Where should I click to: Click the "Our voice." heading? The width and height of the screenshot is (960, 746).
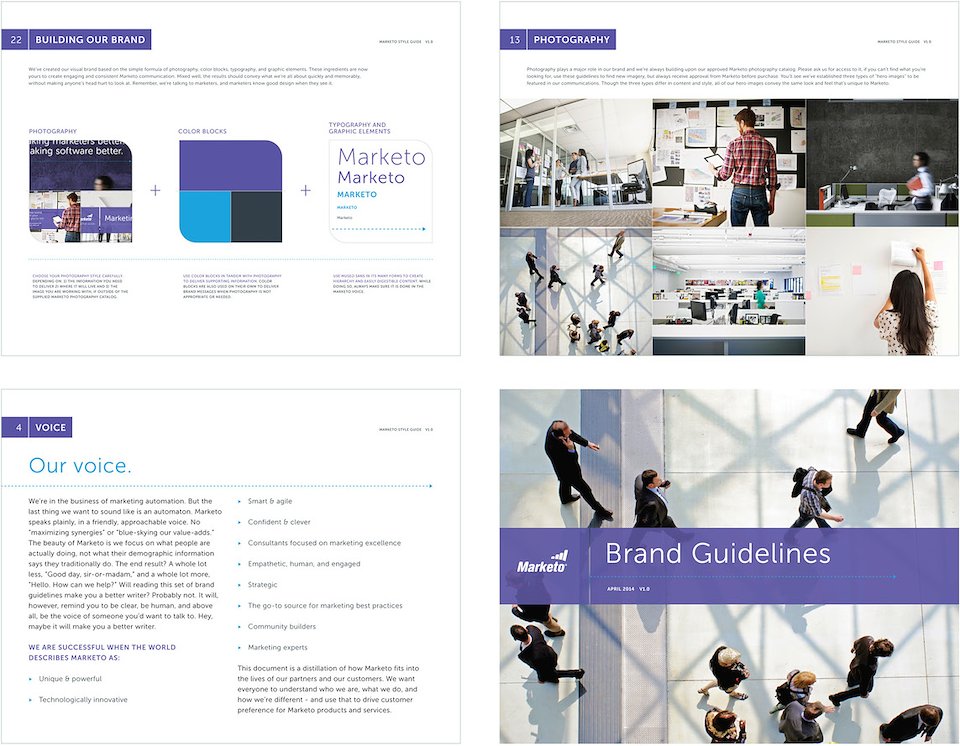click(80, 465)
